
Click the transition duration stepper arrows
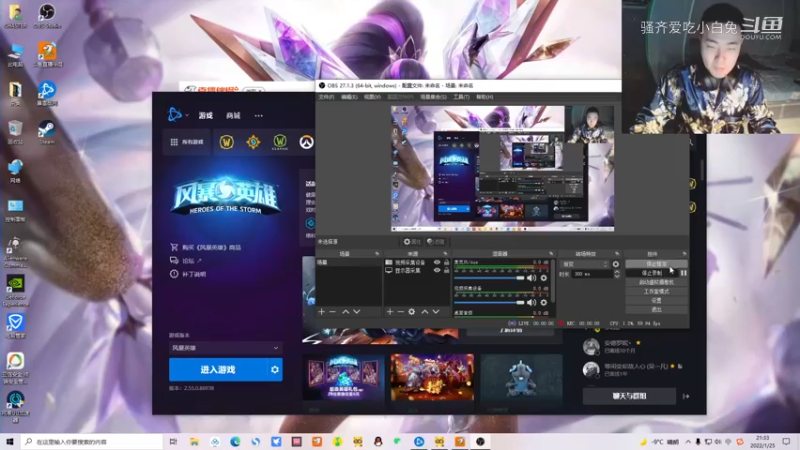click(x=617, y=274)
